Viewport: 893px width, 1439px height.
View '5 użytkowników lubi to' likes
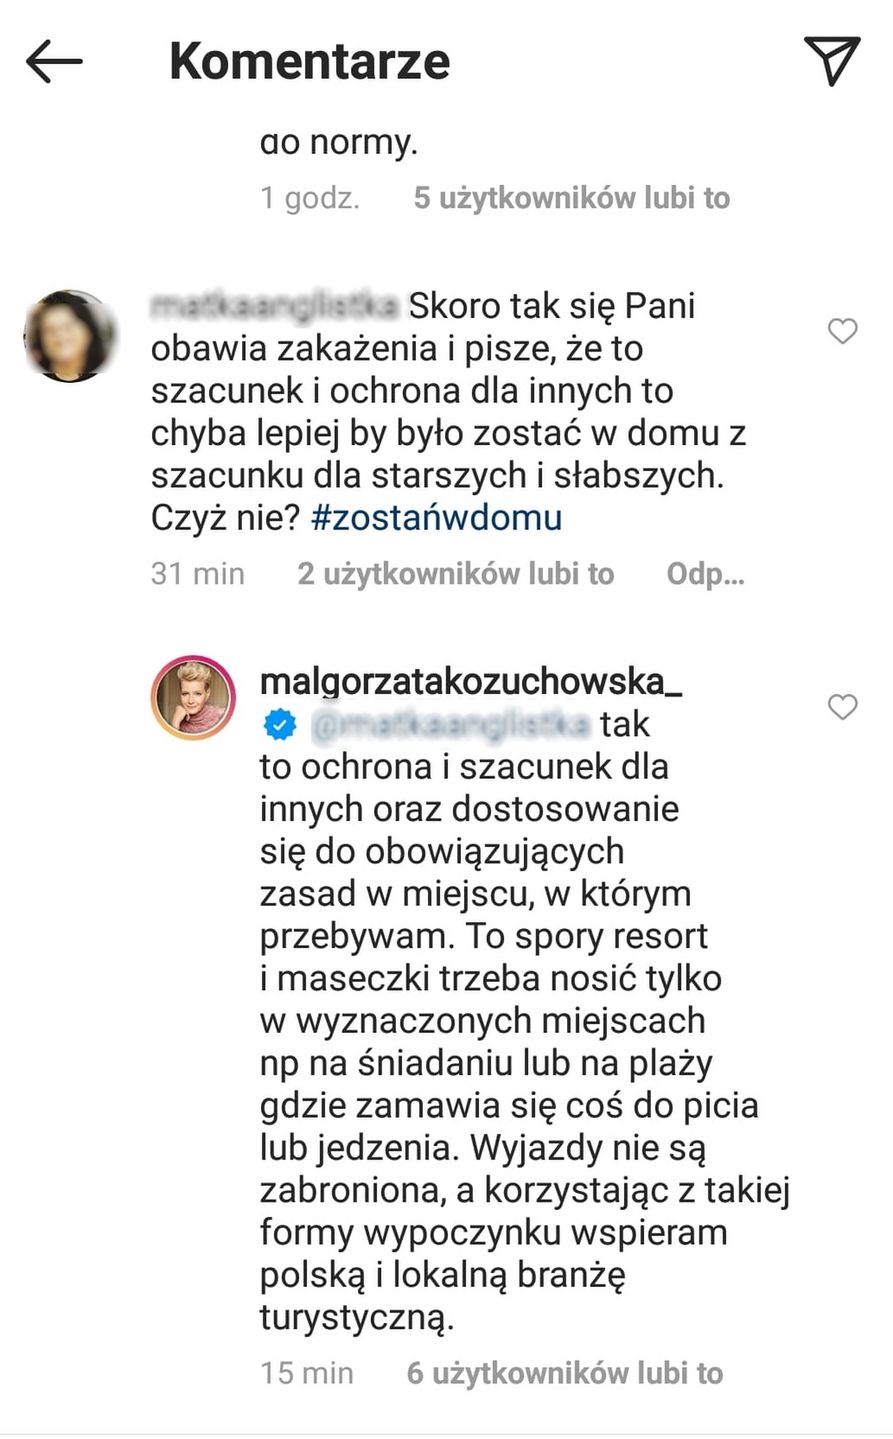[x=572, y=198]
